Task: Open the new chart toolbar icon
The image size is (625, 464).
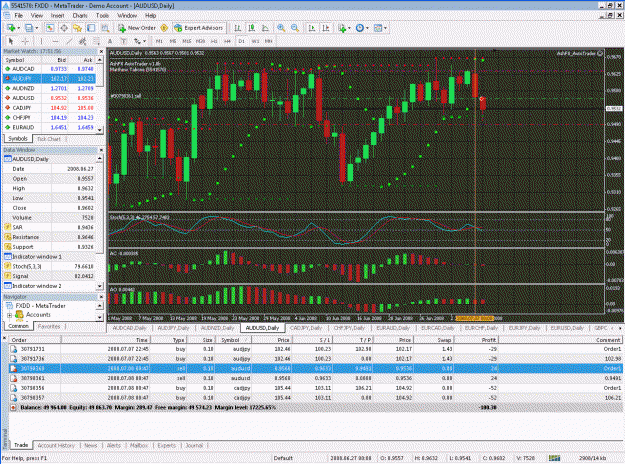Action: (x=11, y=28)
